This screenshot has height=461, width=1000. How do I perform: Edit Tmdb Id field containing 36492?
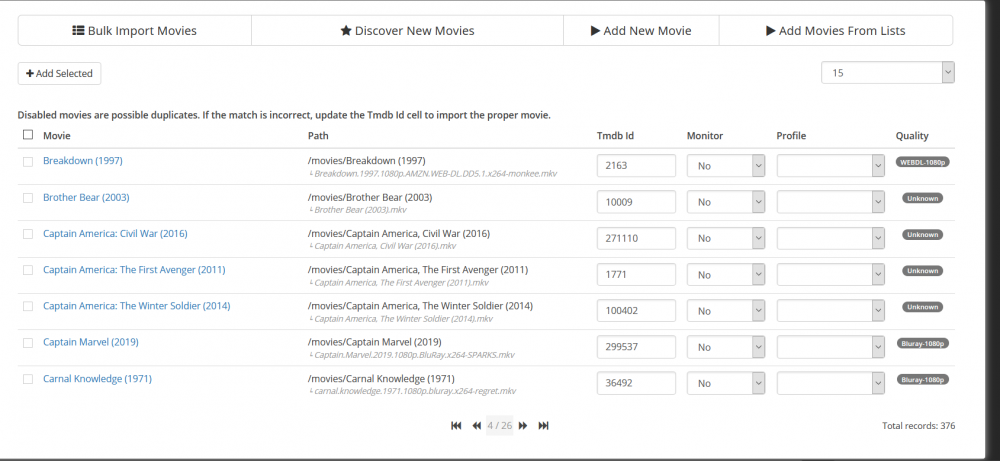[636, 384]
